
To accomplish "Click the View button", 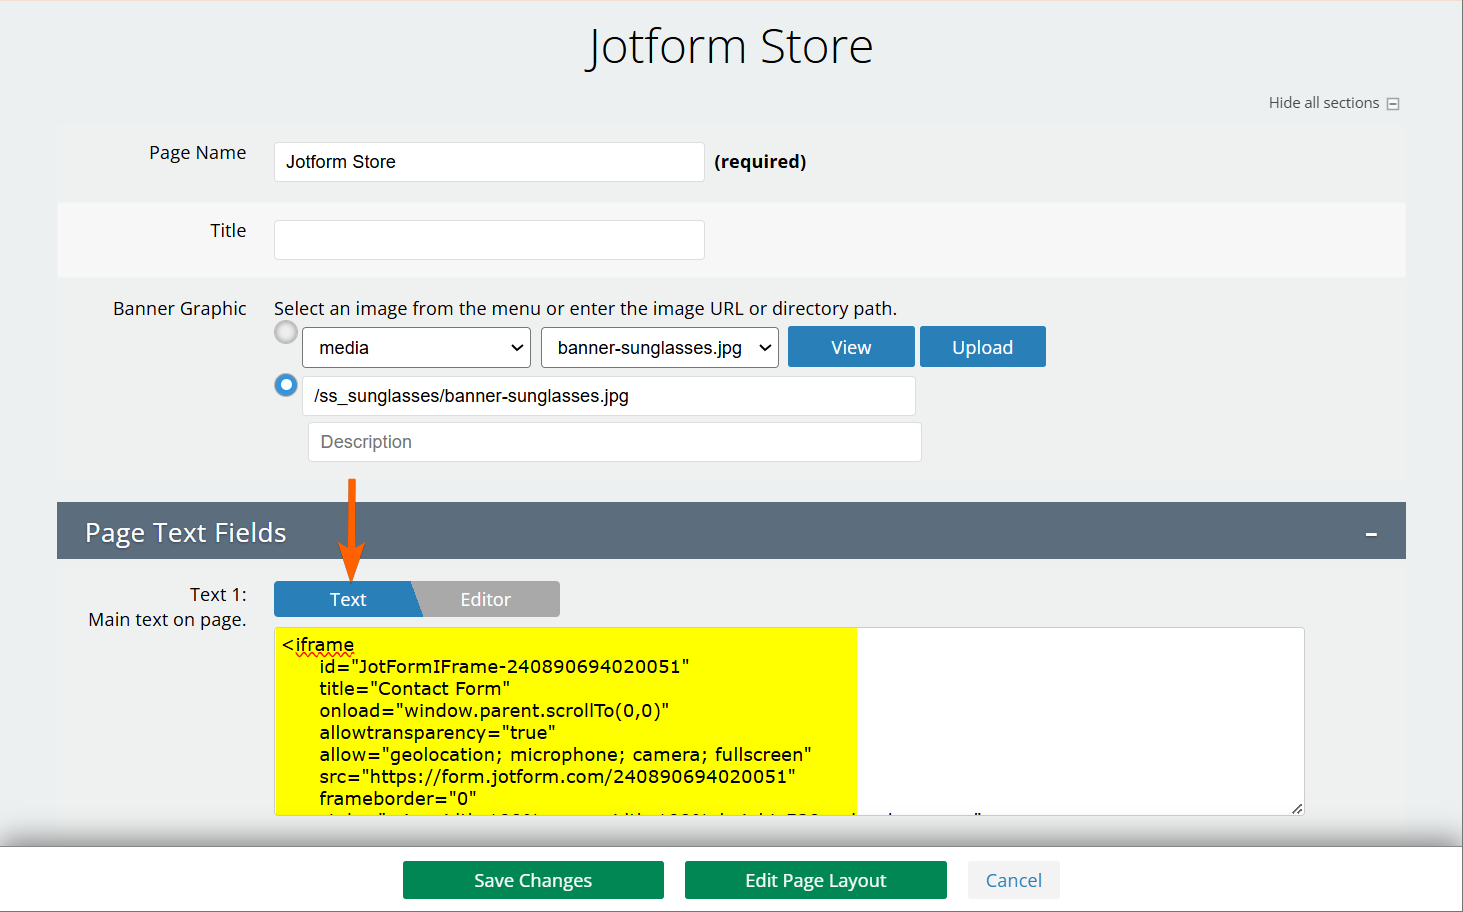I will click(850, 348).
